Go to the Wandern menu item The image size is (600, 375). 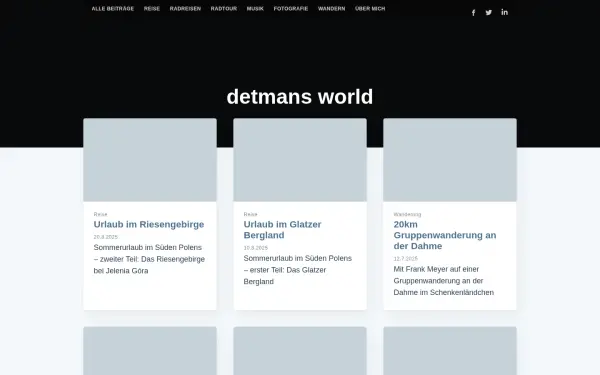click(x=331, y=8)
